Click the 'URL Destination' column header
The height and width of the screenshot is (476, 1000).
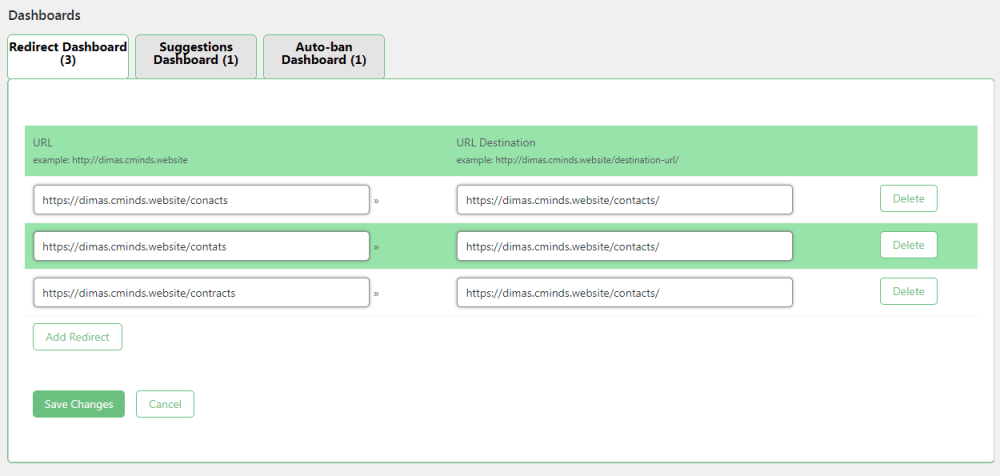[496, 143]
